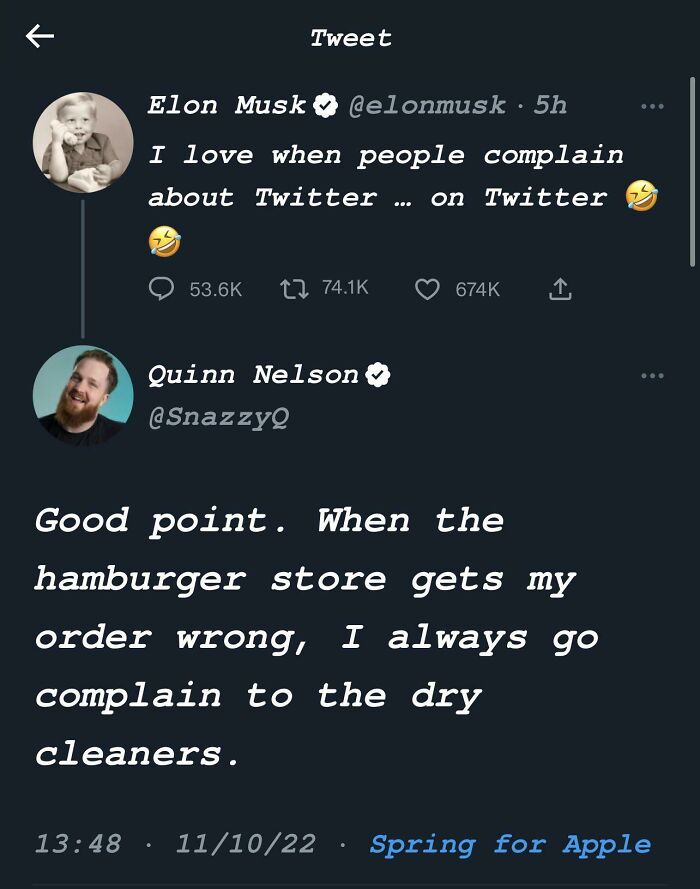
Task: Open Elon Musk's profile picture
Action: [83, 142]
